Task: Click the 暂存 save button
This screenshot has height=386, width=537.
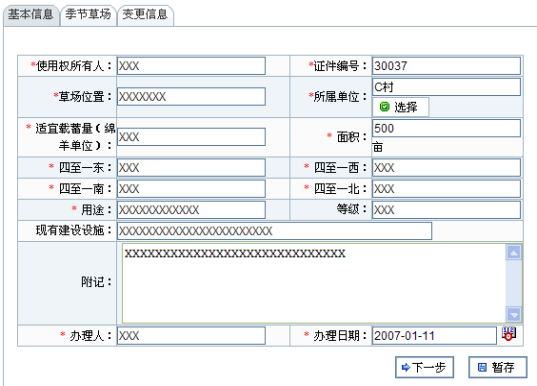Action: pyautogui.click(x=497, y=367)
